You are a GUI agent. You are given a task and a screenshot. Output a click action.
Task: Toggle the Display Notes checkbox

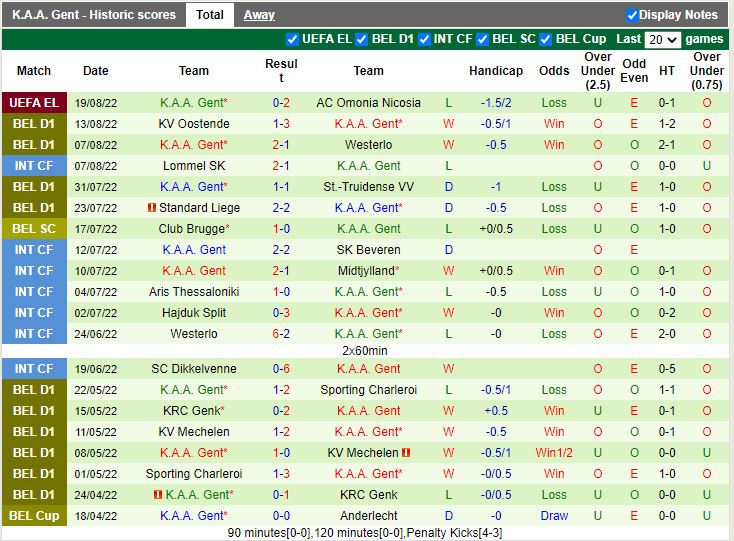pos(632,15)
